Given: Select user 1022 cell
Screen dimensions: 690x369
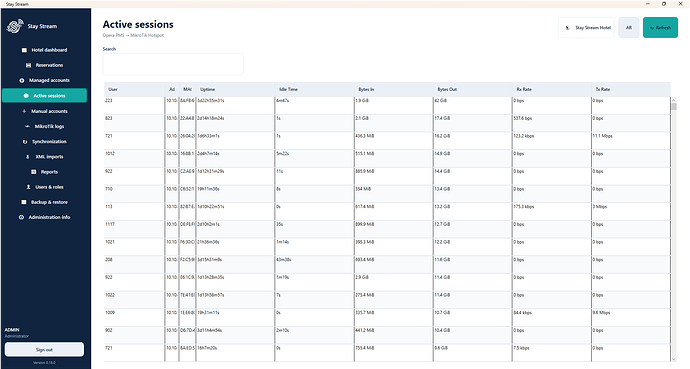Looking at the screenshot, I should point(134,300).
